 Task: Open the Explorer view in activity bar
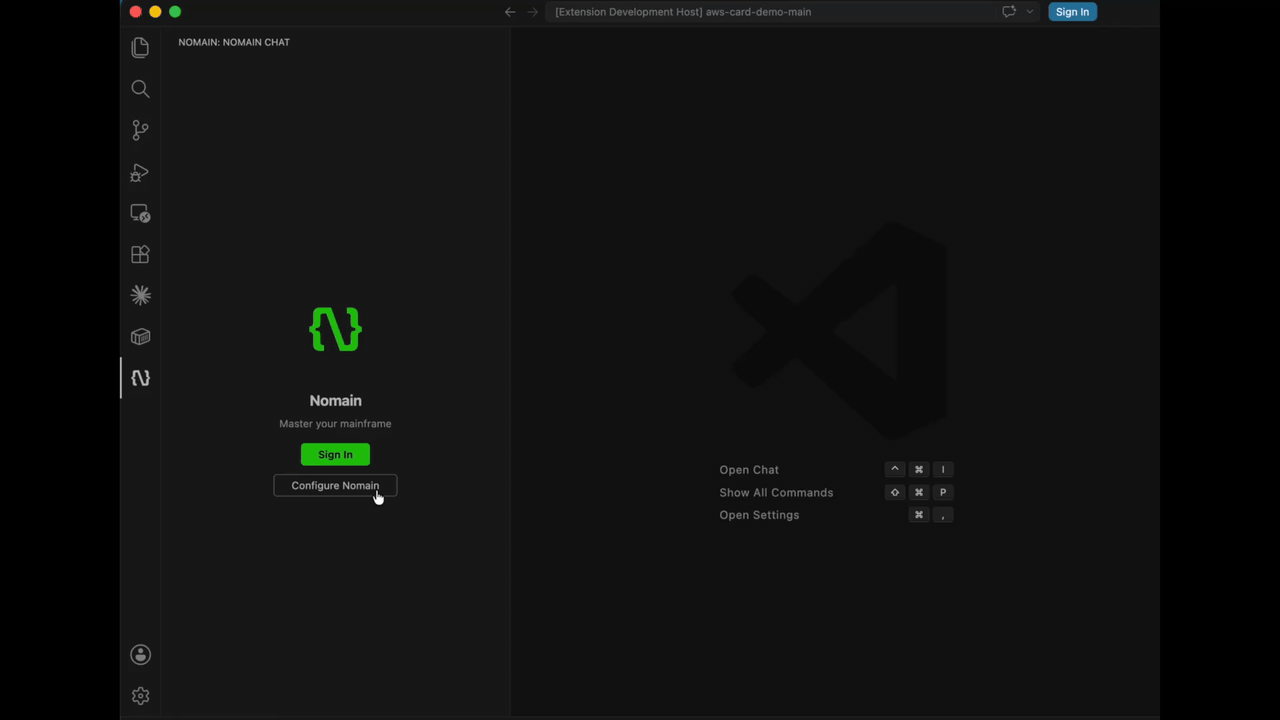pyautogui.click(x=140, y=48)
